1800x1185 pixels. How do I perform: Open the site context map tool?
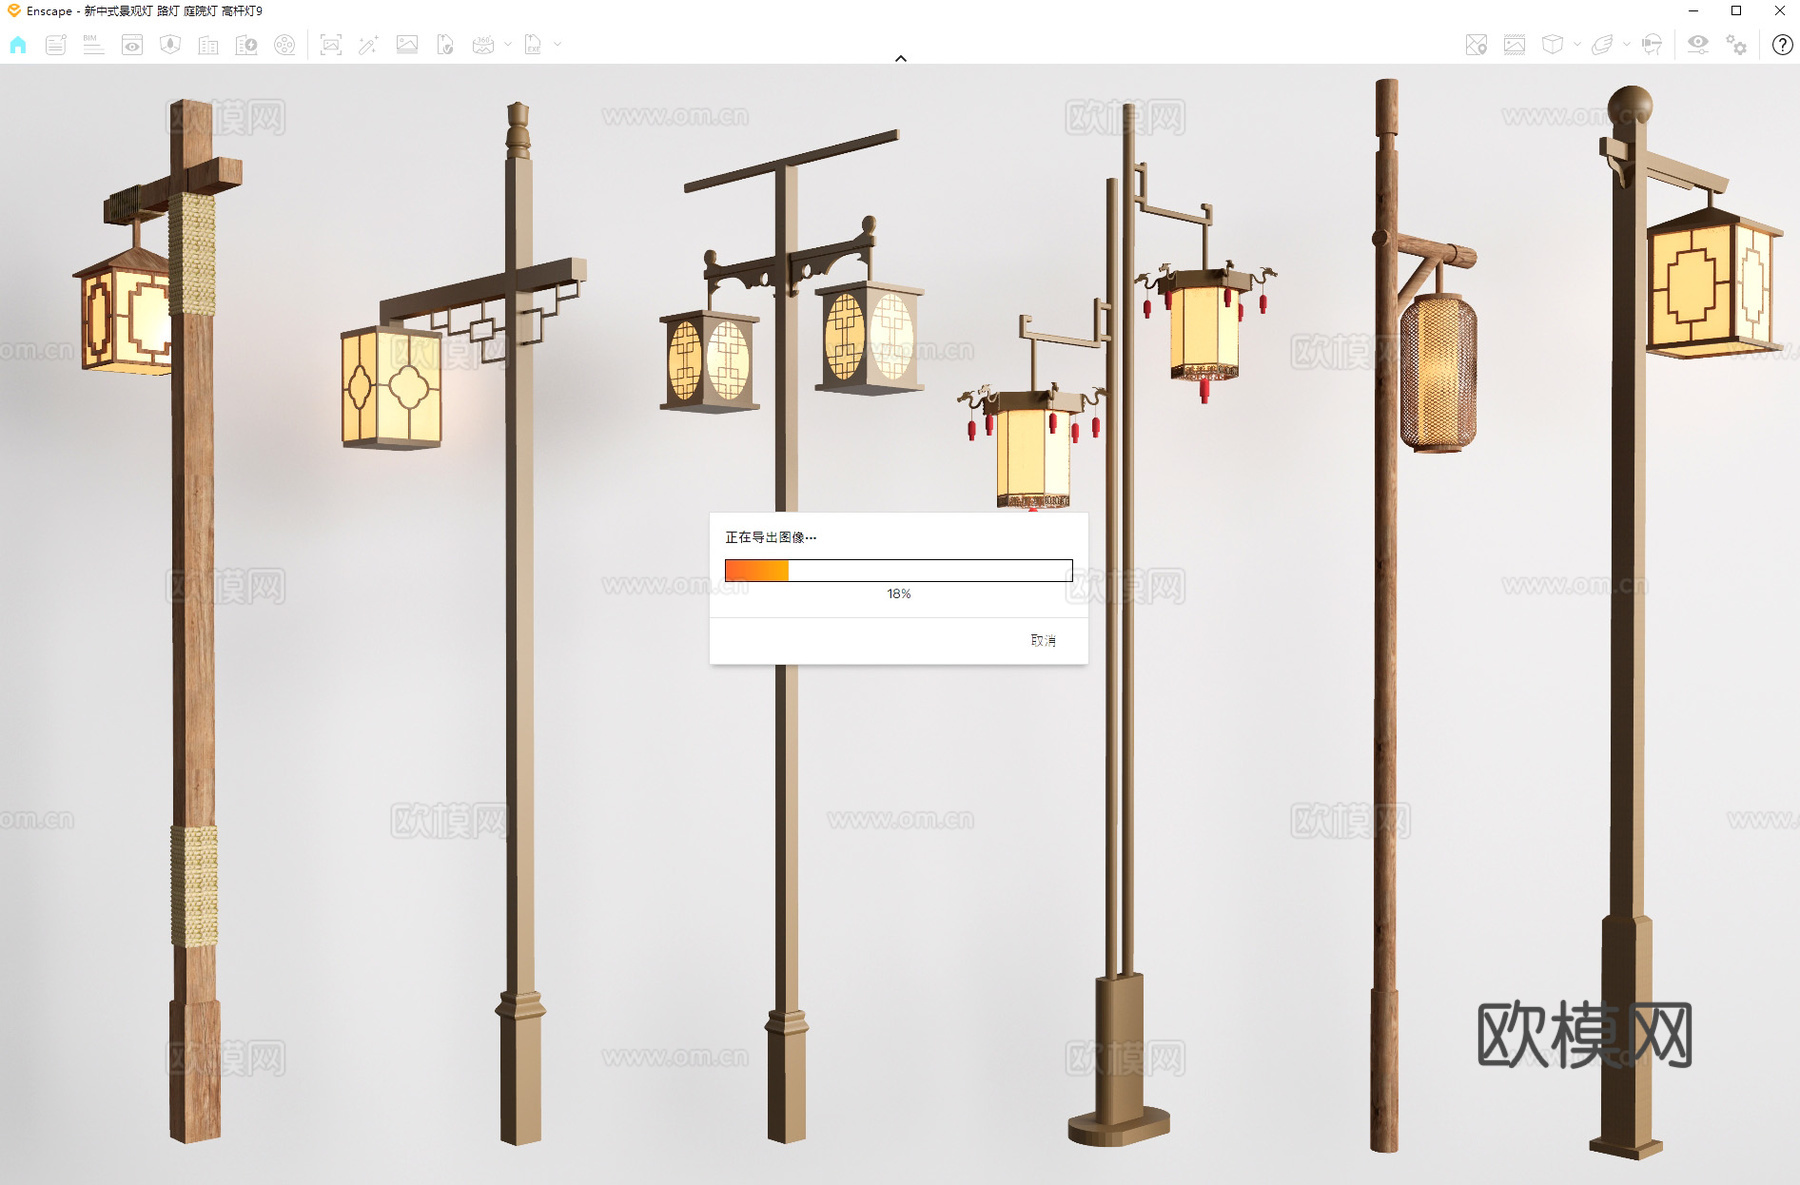tap(171, 45)
